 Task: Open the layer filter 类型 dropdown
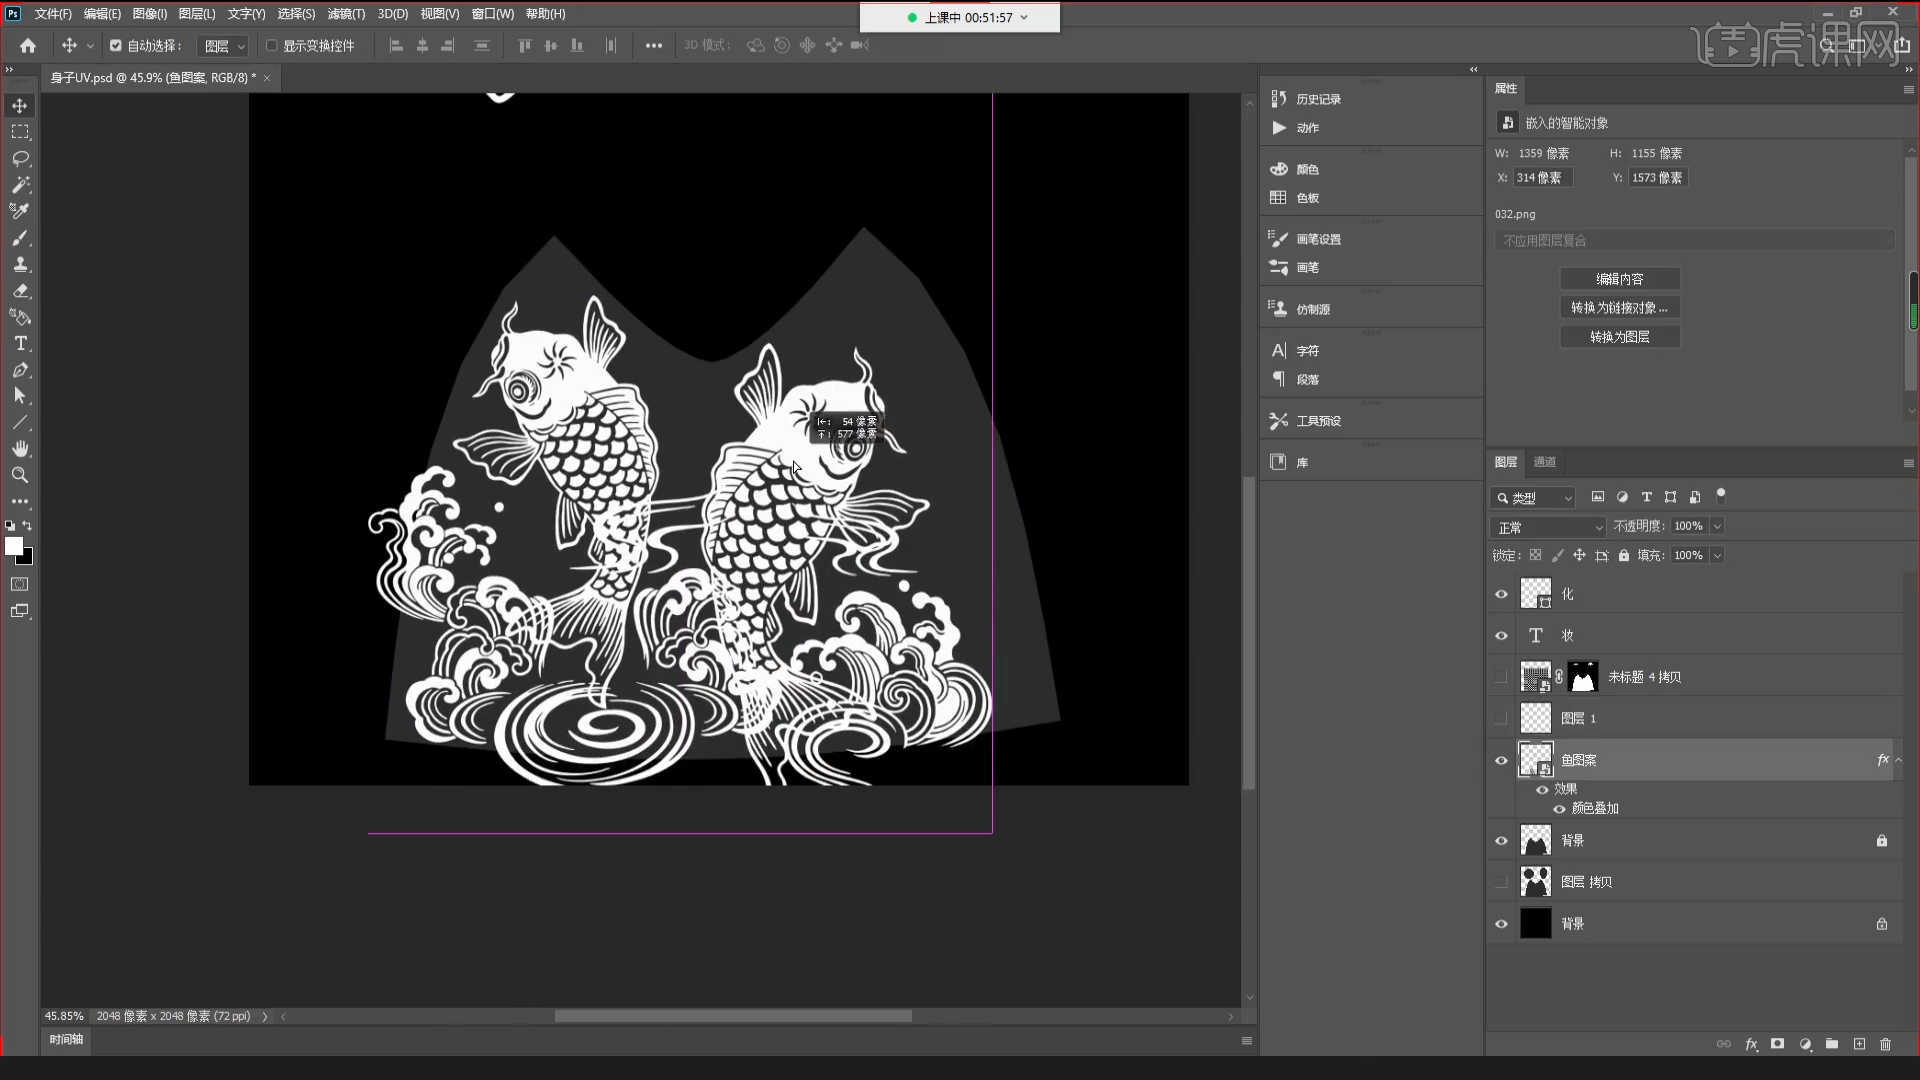coord(1533,498)
